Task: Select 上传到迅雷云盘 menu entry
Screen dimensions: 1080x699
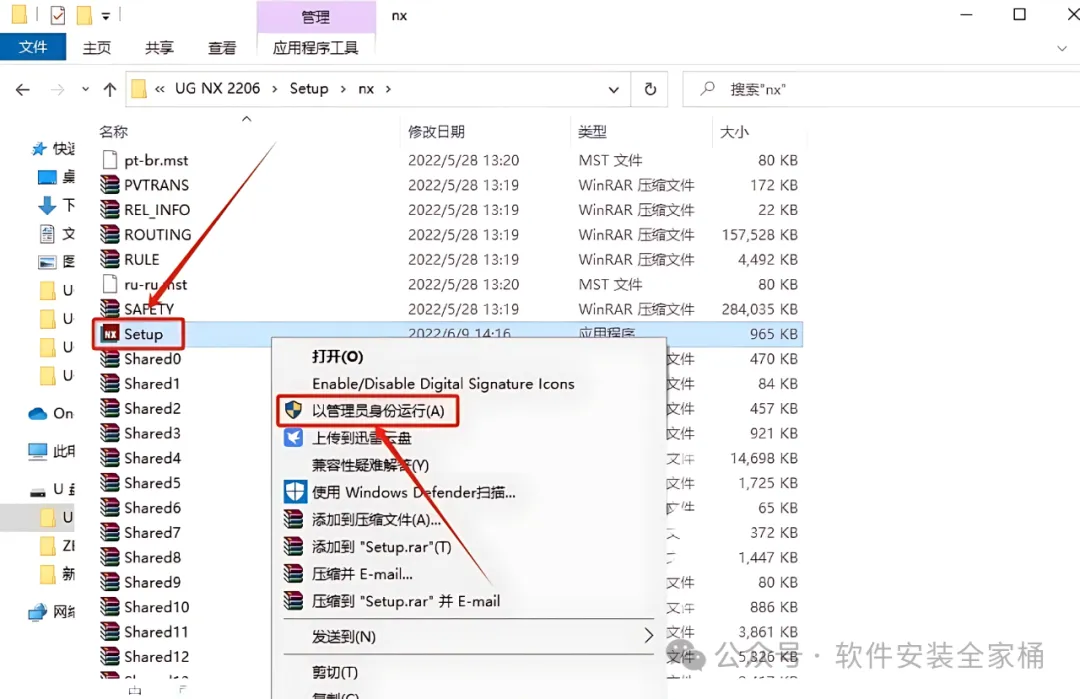Action: [x=362, y=438]
